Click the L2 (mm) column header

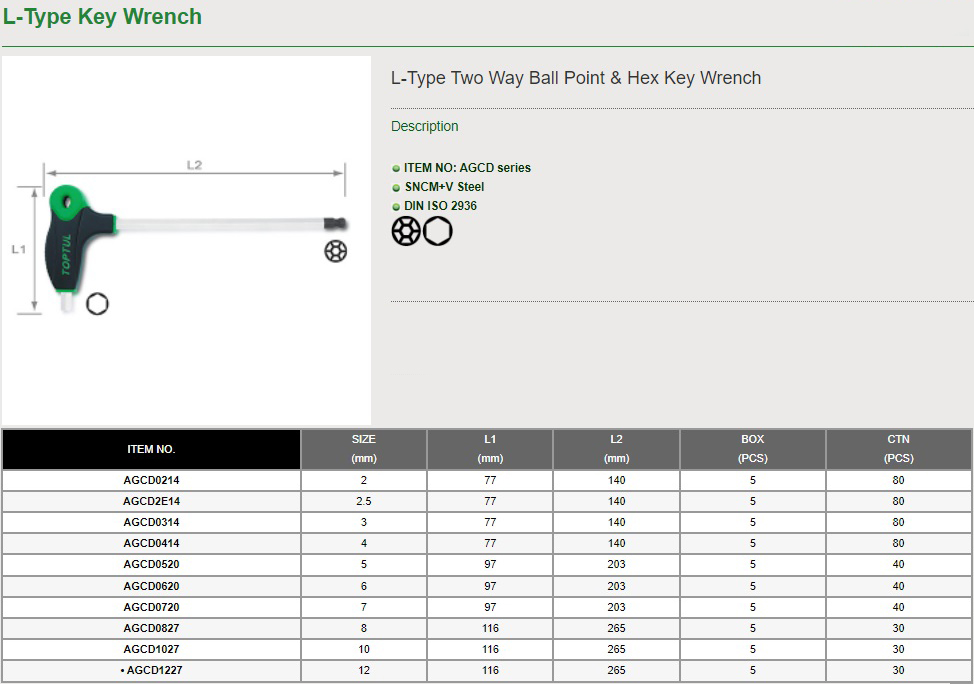[616, 449]
